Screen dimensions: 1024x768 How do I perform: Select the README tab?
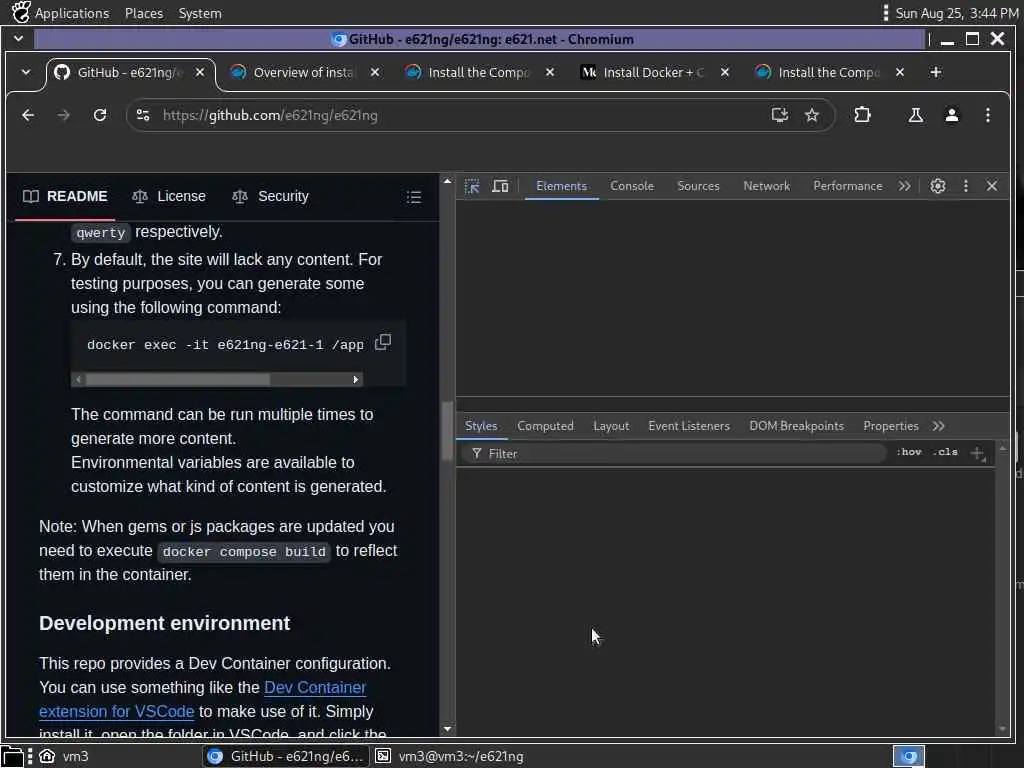tap(65, 197)
